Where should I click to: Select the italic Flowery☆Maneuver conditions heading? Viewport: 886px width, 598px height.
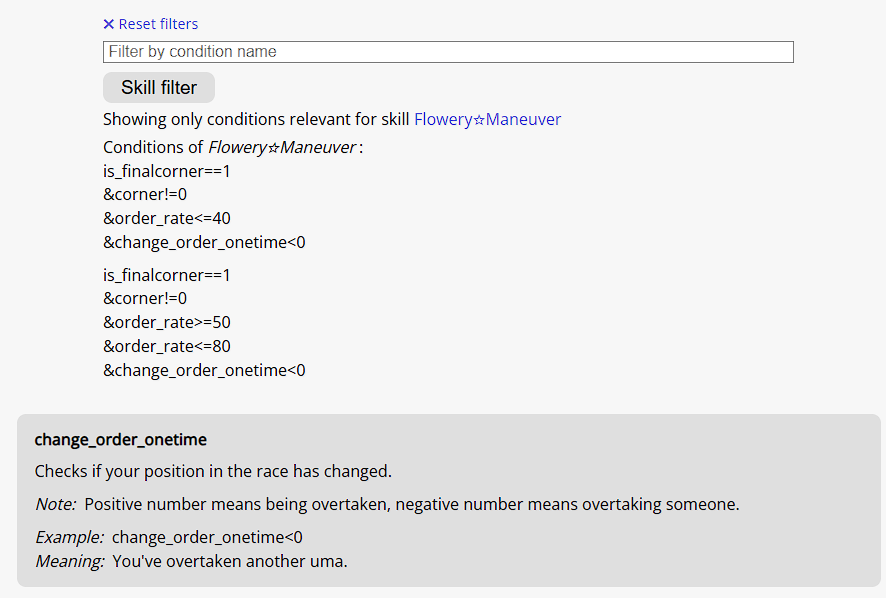282,148
